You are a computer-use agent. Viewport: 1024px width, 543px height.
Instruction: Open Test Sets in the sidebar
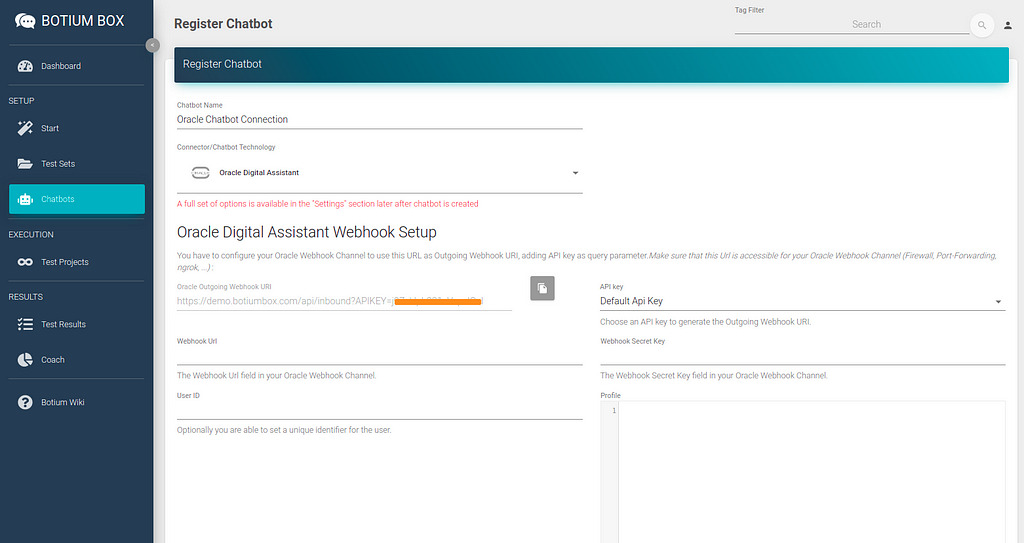pyautogui.click(x=76, y=164)
